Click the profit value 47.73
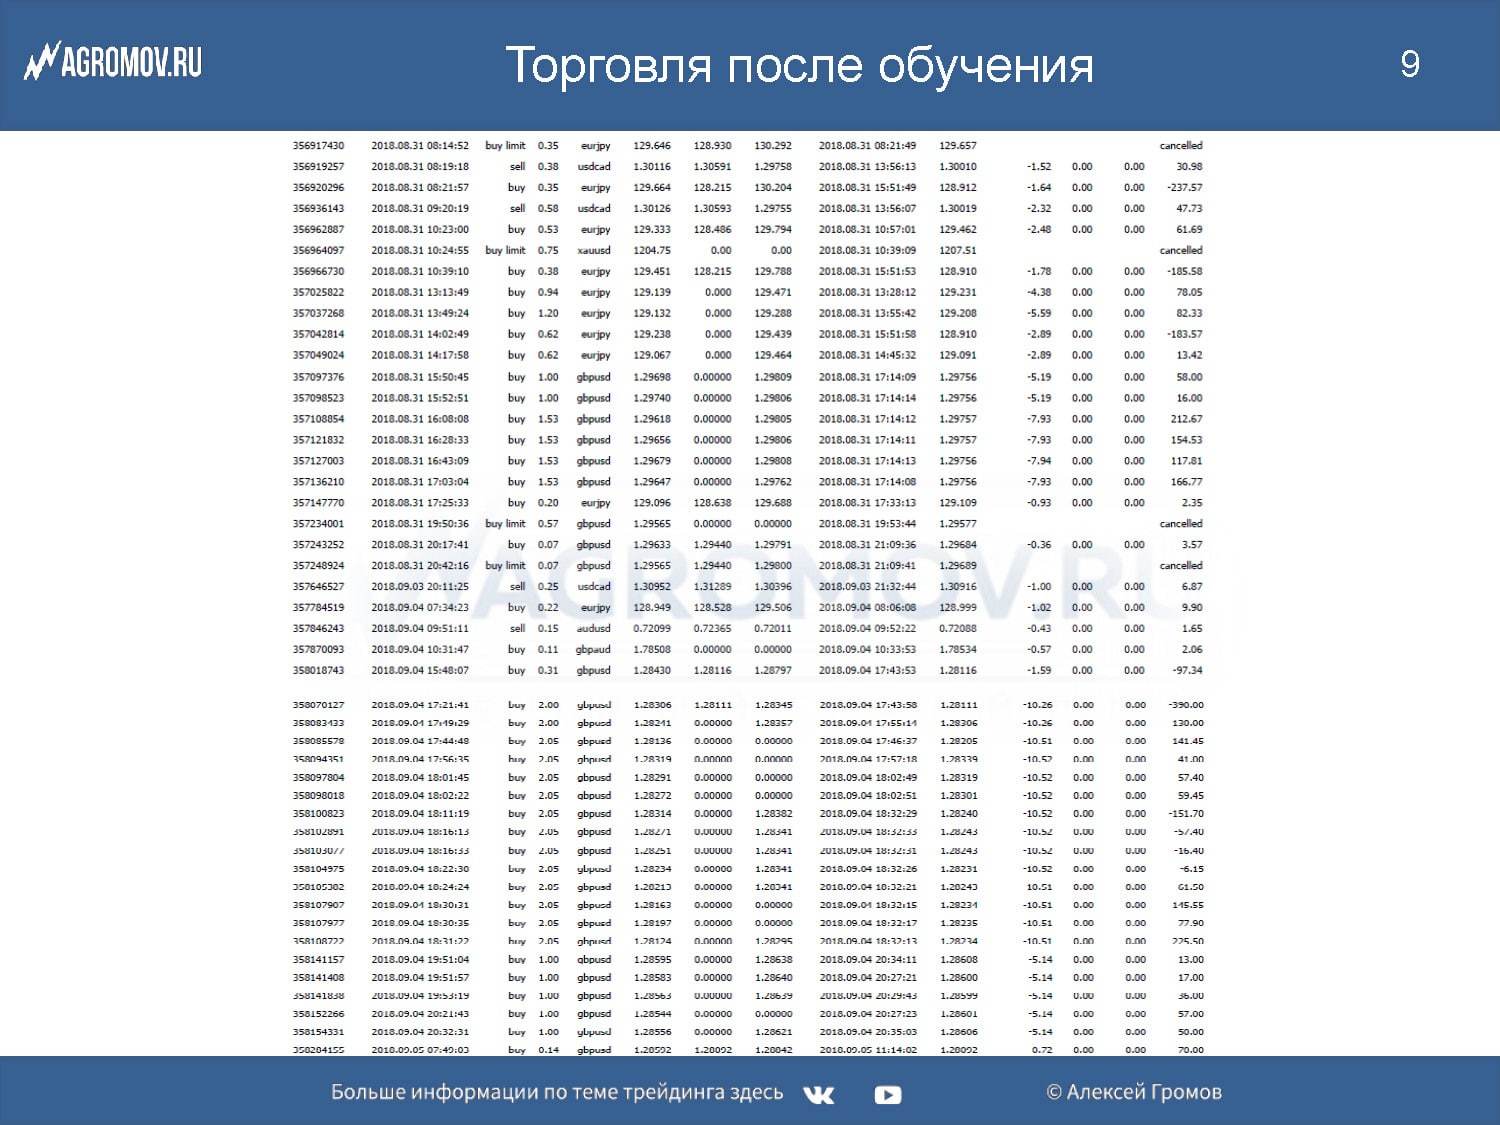Screen dimensions: 1500x1125 pyautogui.click(x=1189, y=209)
